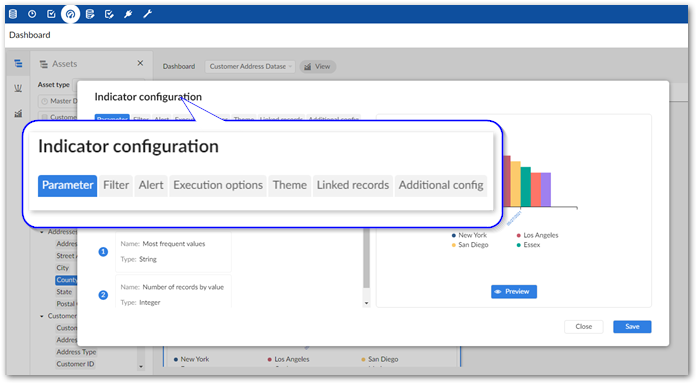Click the Close button in dialog
This screenshot has width=697, height=384.
tap(584, 327)
